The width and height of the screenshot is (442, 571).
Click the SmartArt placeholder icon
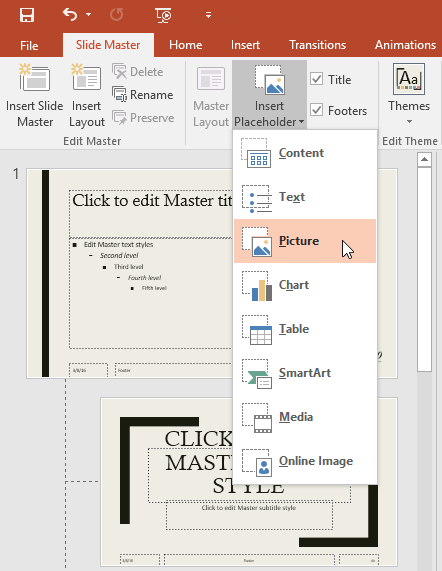[x=256, y=374]
